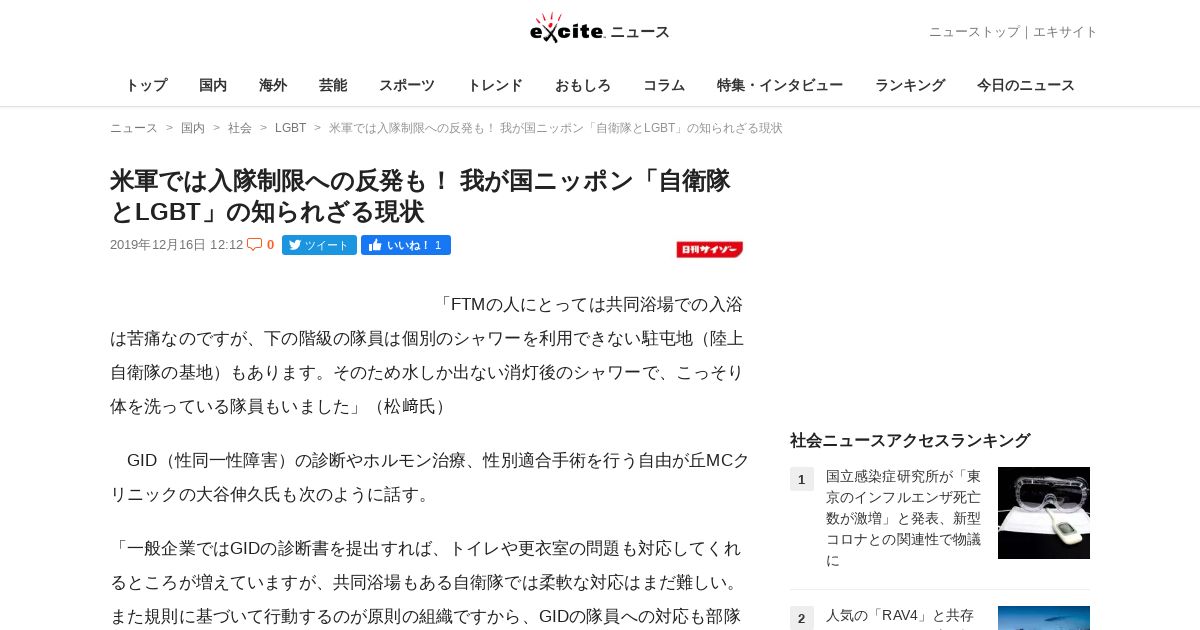Click the LGBT breadcrumb link

[x=291, y=128]
